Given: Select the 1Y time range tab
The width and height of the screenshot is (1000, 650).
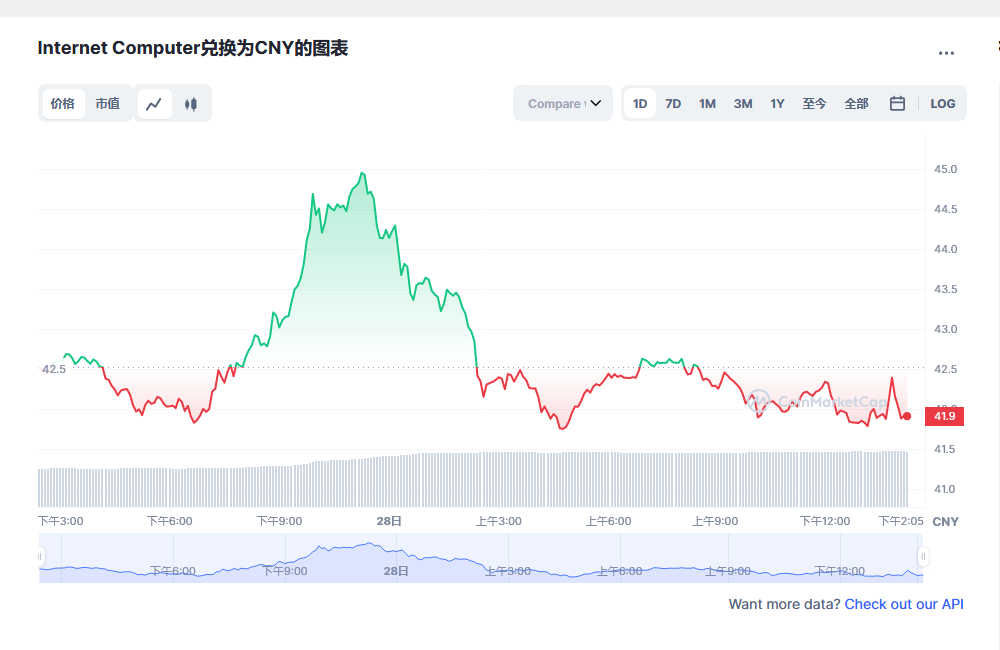Looking at the screenshot, I should (x=777, y=103).
